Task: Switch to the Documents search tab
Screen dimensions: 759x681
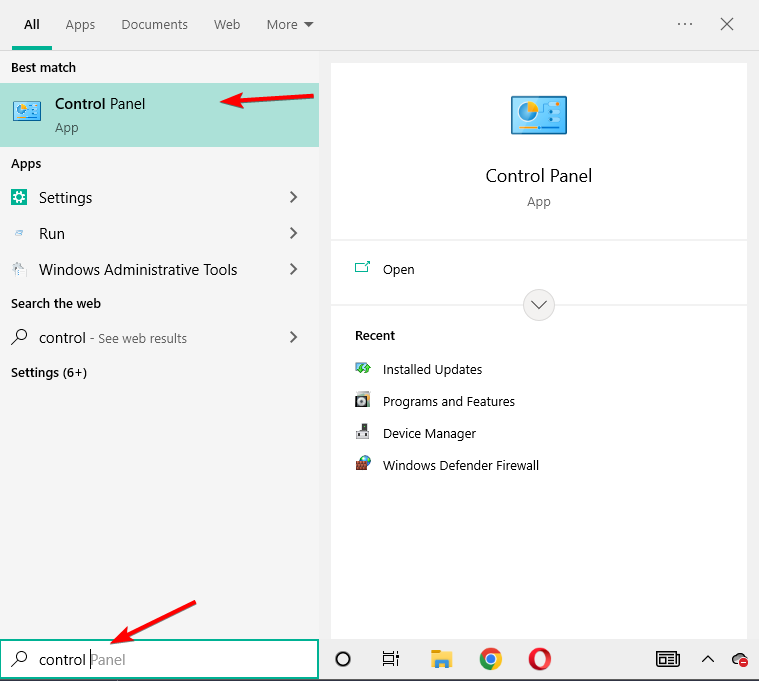Action: tap(154, 24)
